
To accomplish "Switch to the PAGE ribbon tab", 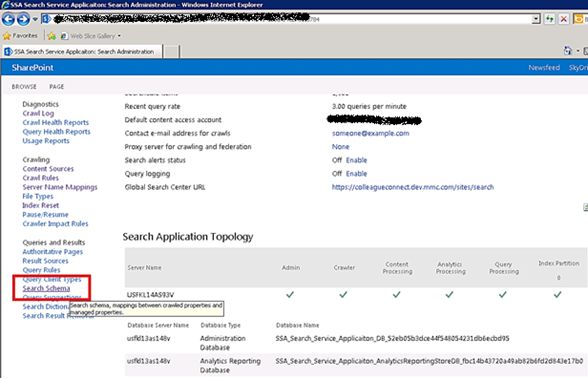I will (x=57, y=87).
